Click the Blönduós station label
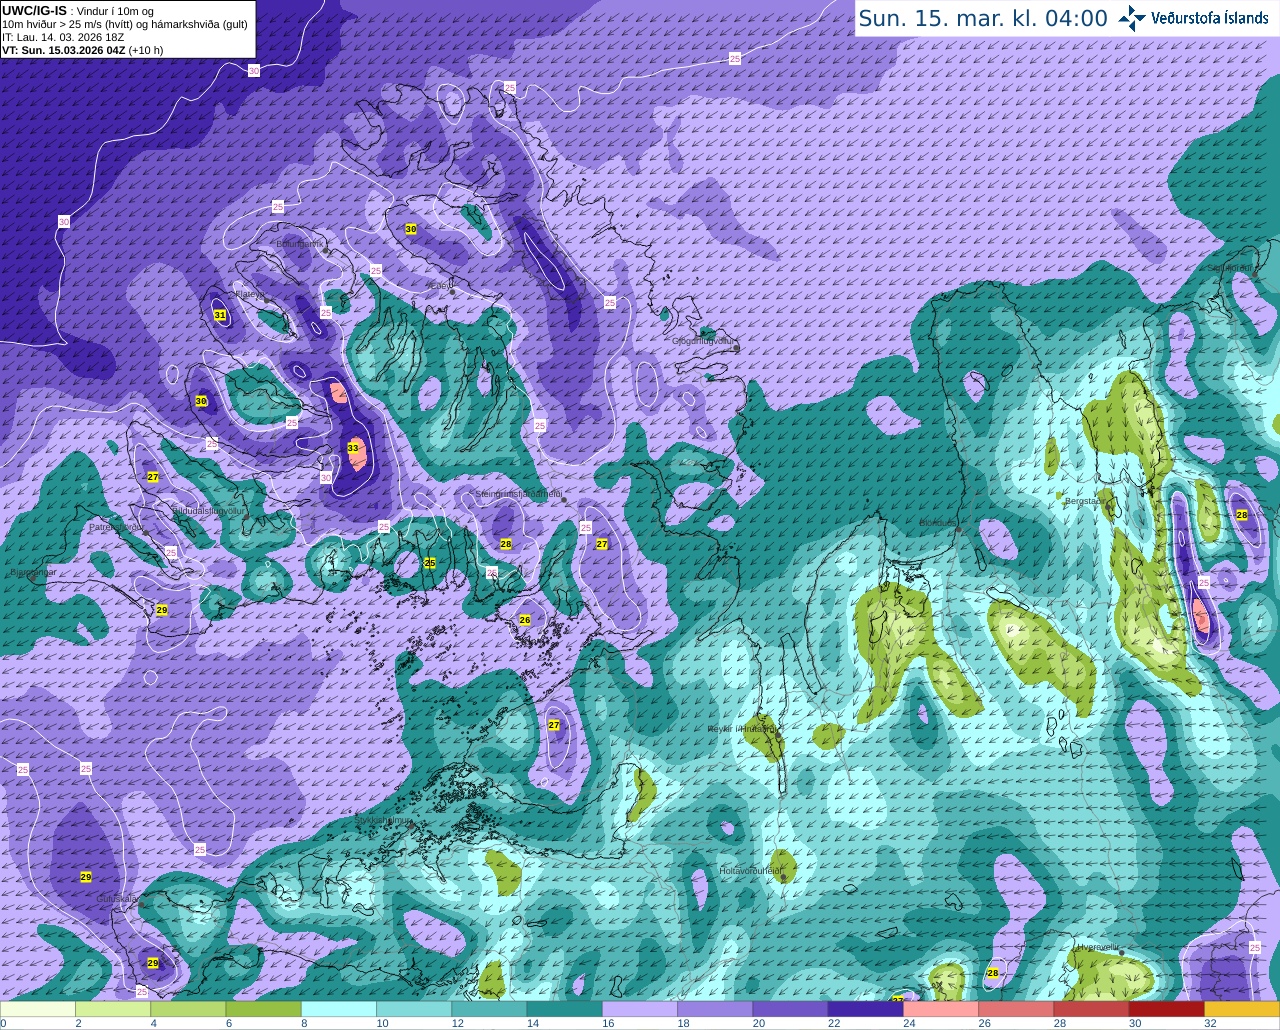The height and width of the screenshot is (1030, 1280). point(937,523)
